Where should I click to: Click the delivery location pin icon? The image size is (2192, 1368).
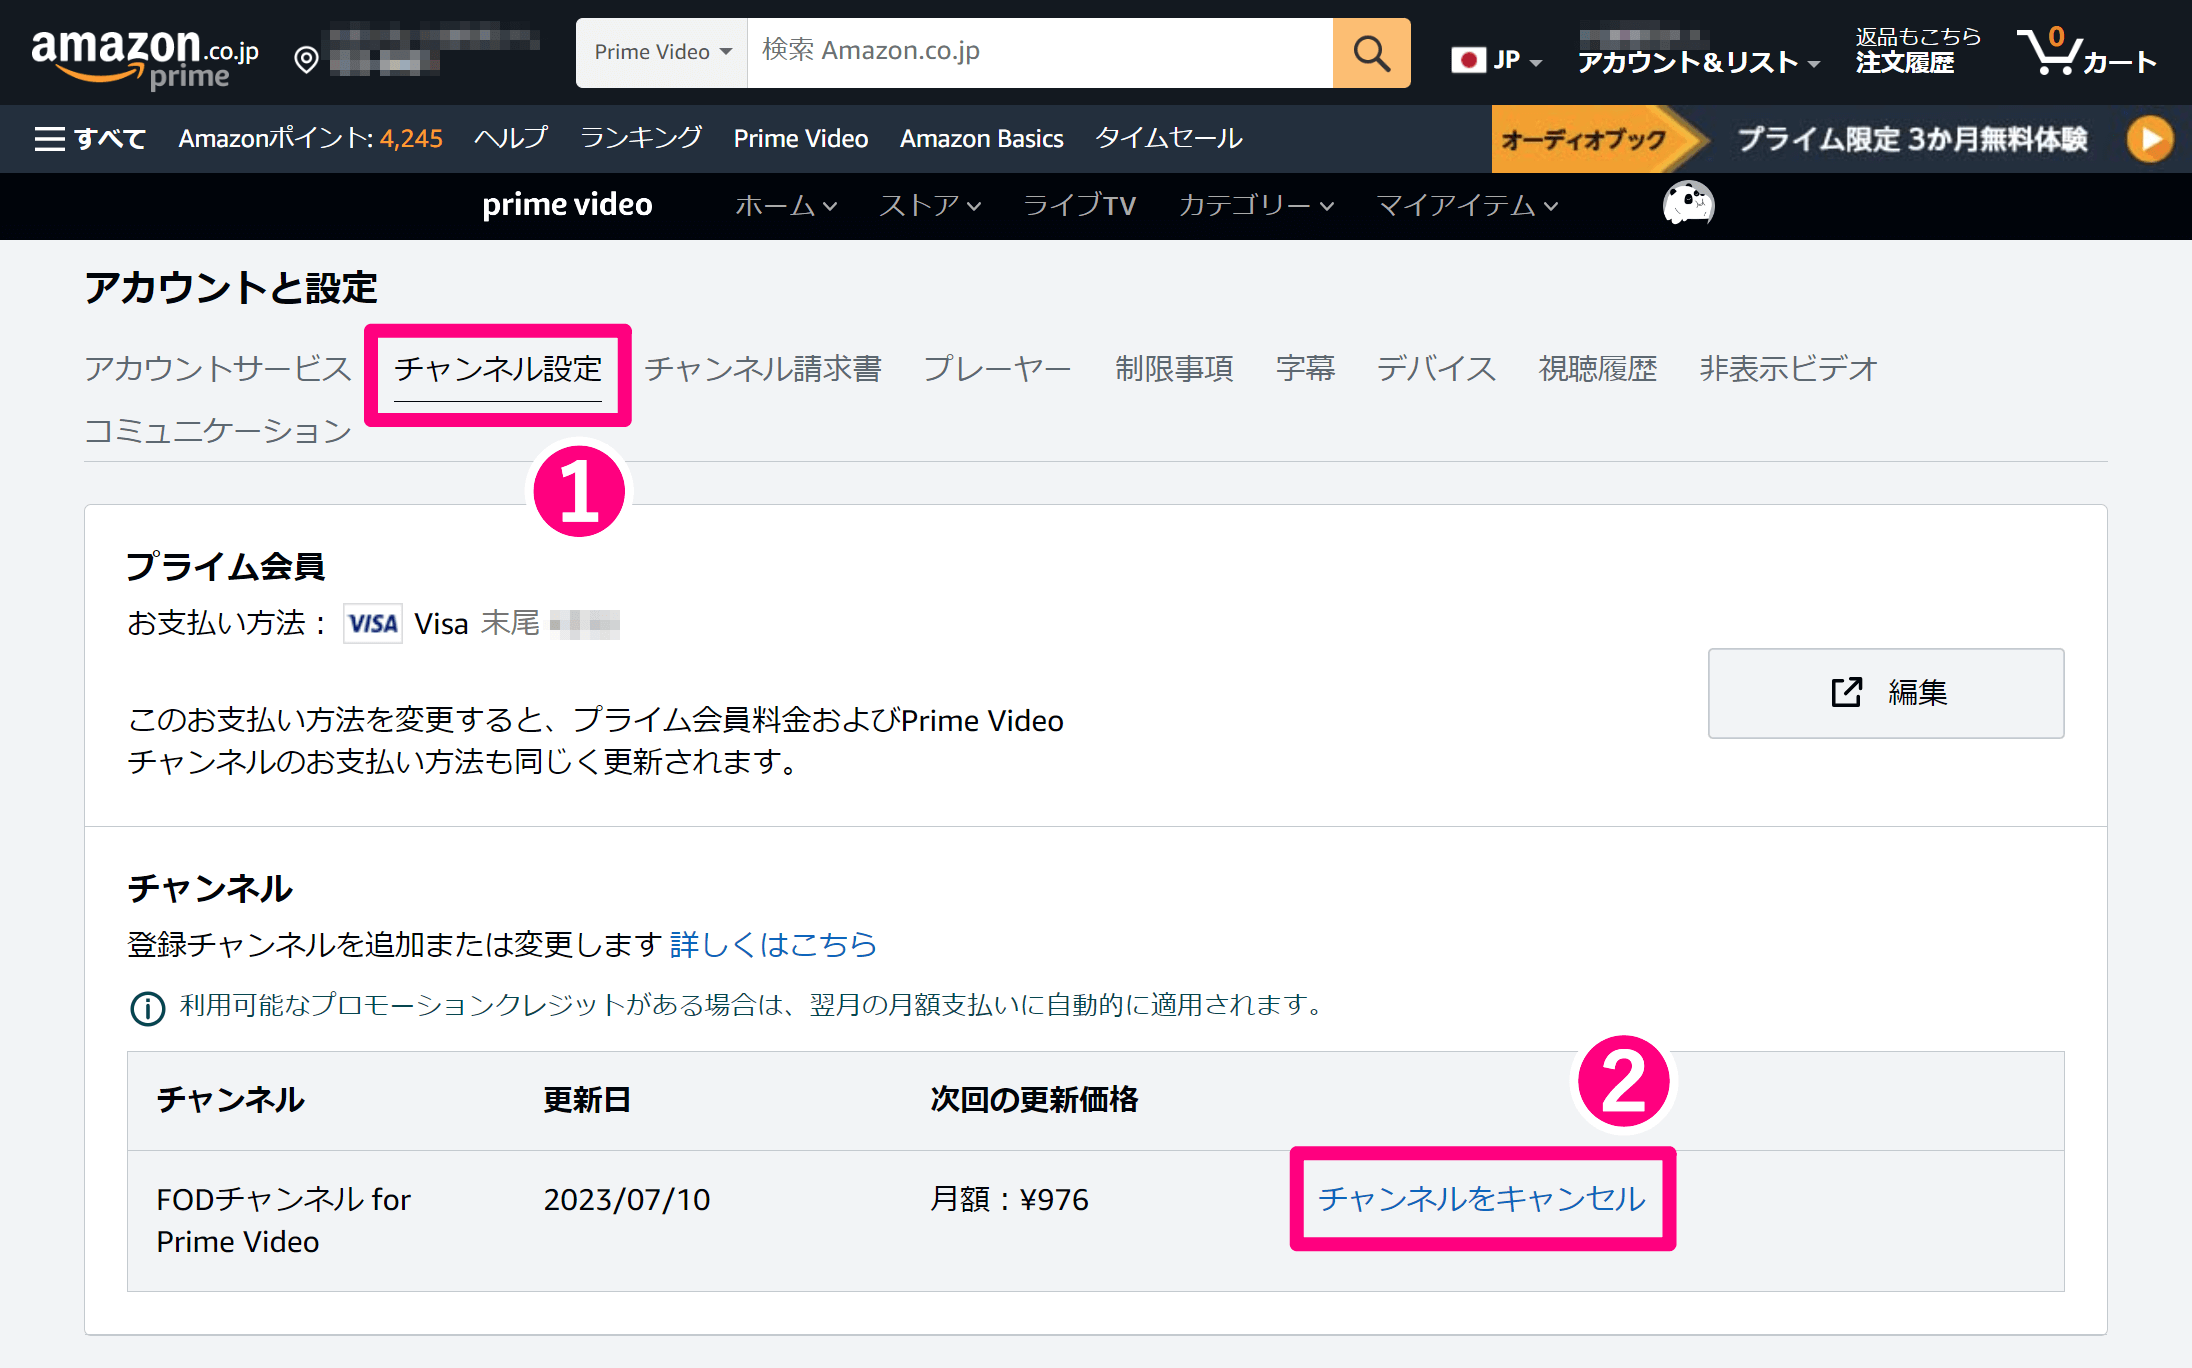tap(307, 60)
